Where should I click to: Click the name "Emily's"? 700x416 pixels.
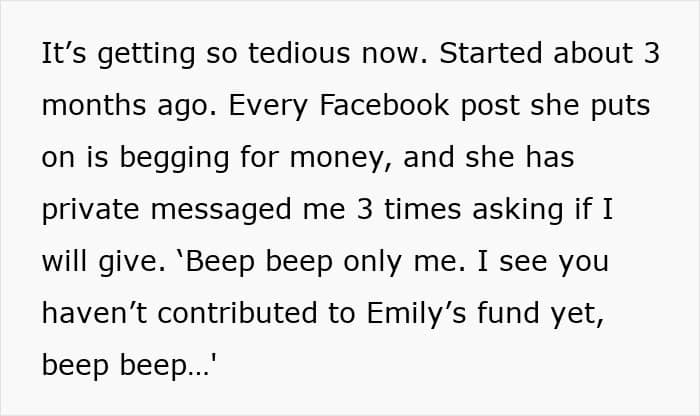pyautogui.click(x=417, y=315)
